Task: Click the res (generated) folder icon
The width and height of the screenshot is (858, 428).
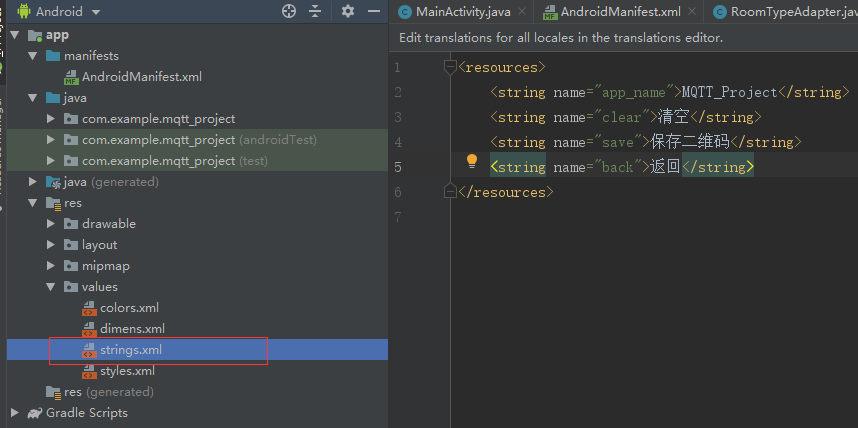Action: coord(53,392)
